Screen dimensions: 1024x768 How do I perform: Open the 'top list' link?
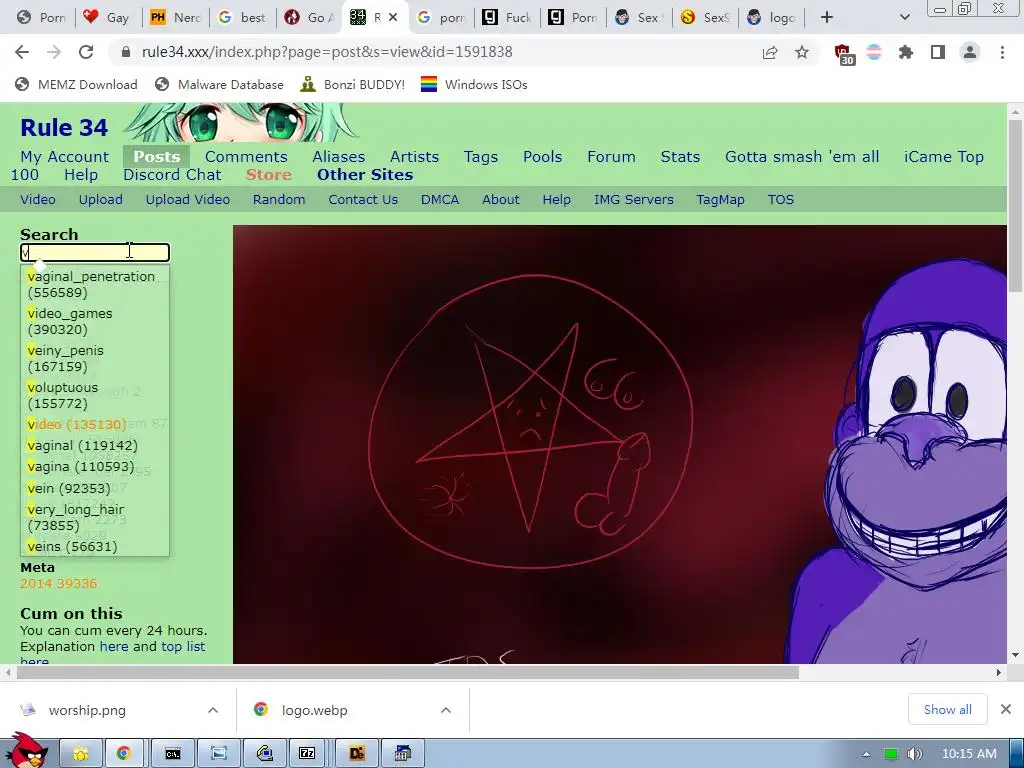(183, 647)
